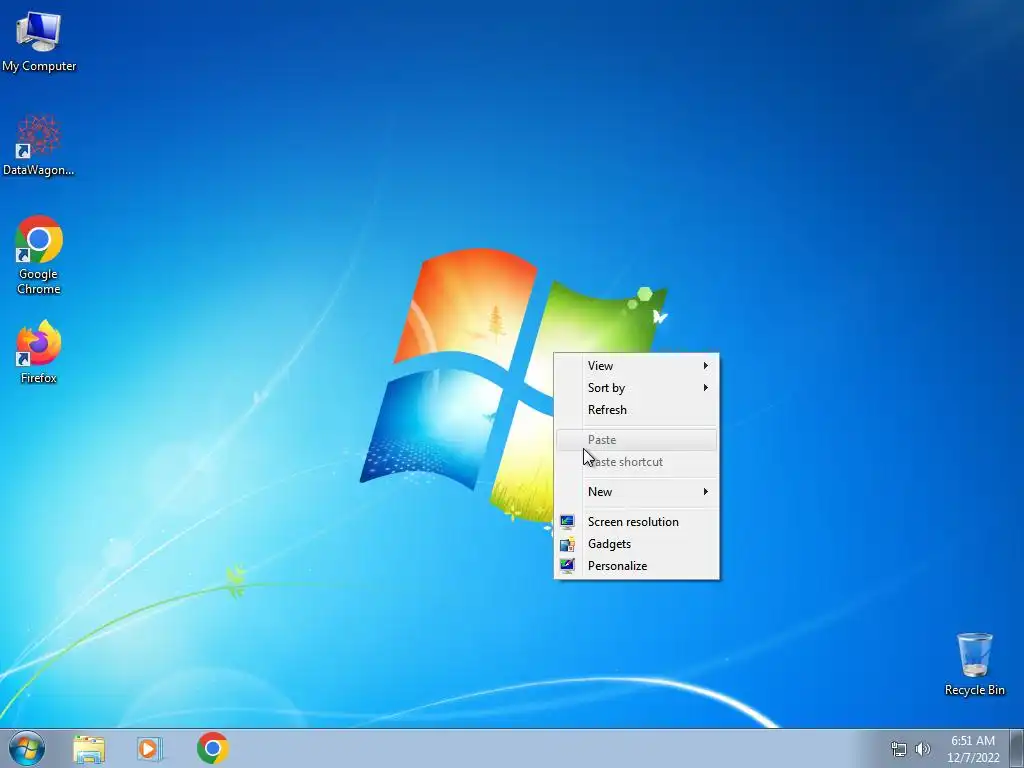Expand the Sort by submenu
Viewport: 1024px width, 768px height.
tap(637, 388)
